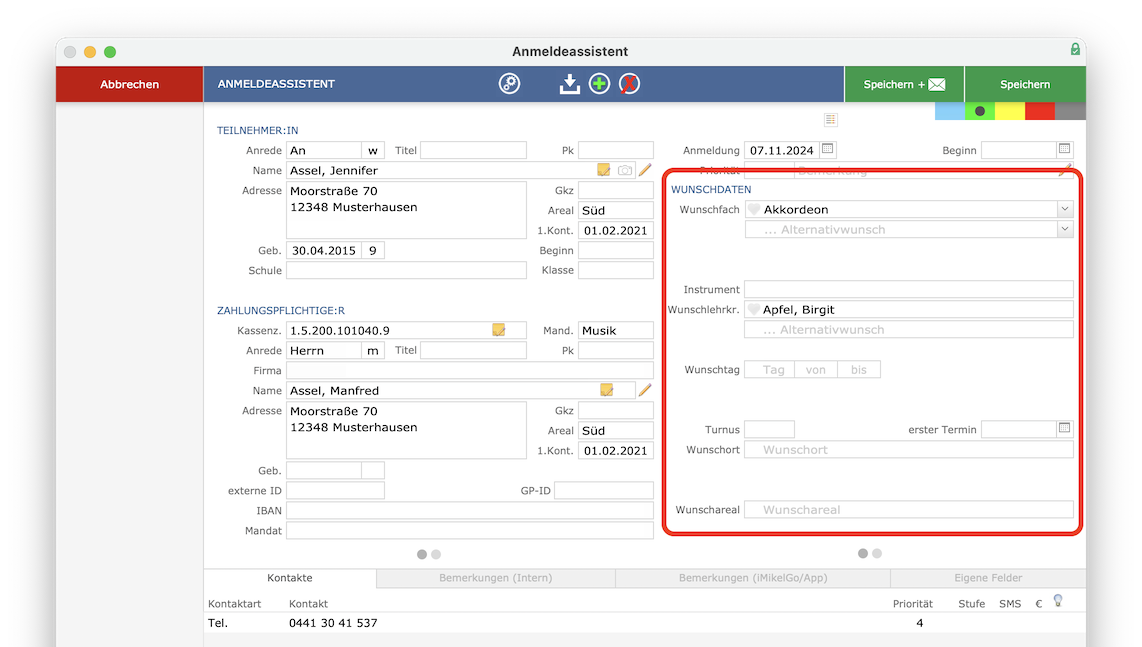This screenshot has width=1142, height=647.
Task: Click the Turnus input field
Action: point(769,429)
